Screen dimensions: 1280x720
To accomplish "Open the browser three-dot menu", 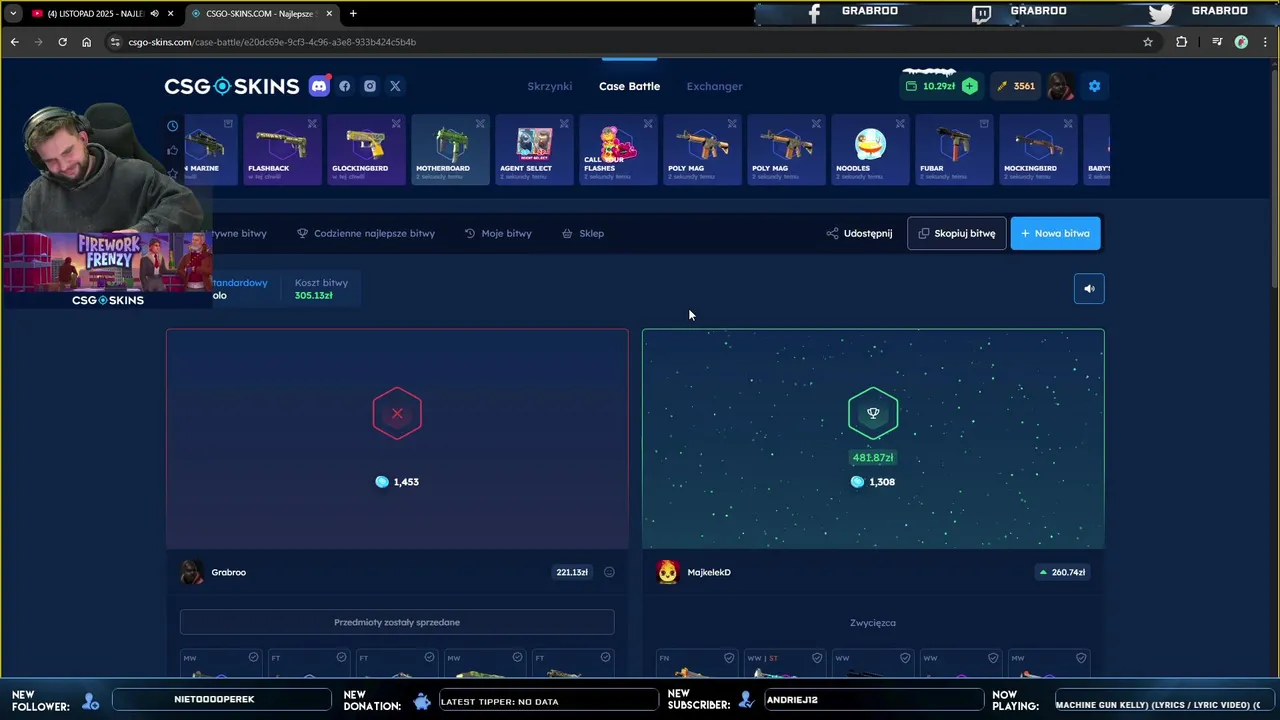I will point(1264,42).
